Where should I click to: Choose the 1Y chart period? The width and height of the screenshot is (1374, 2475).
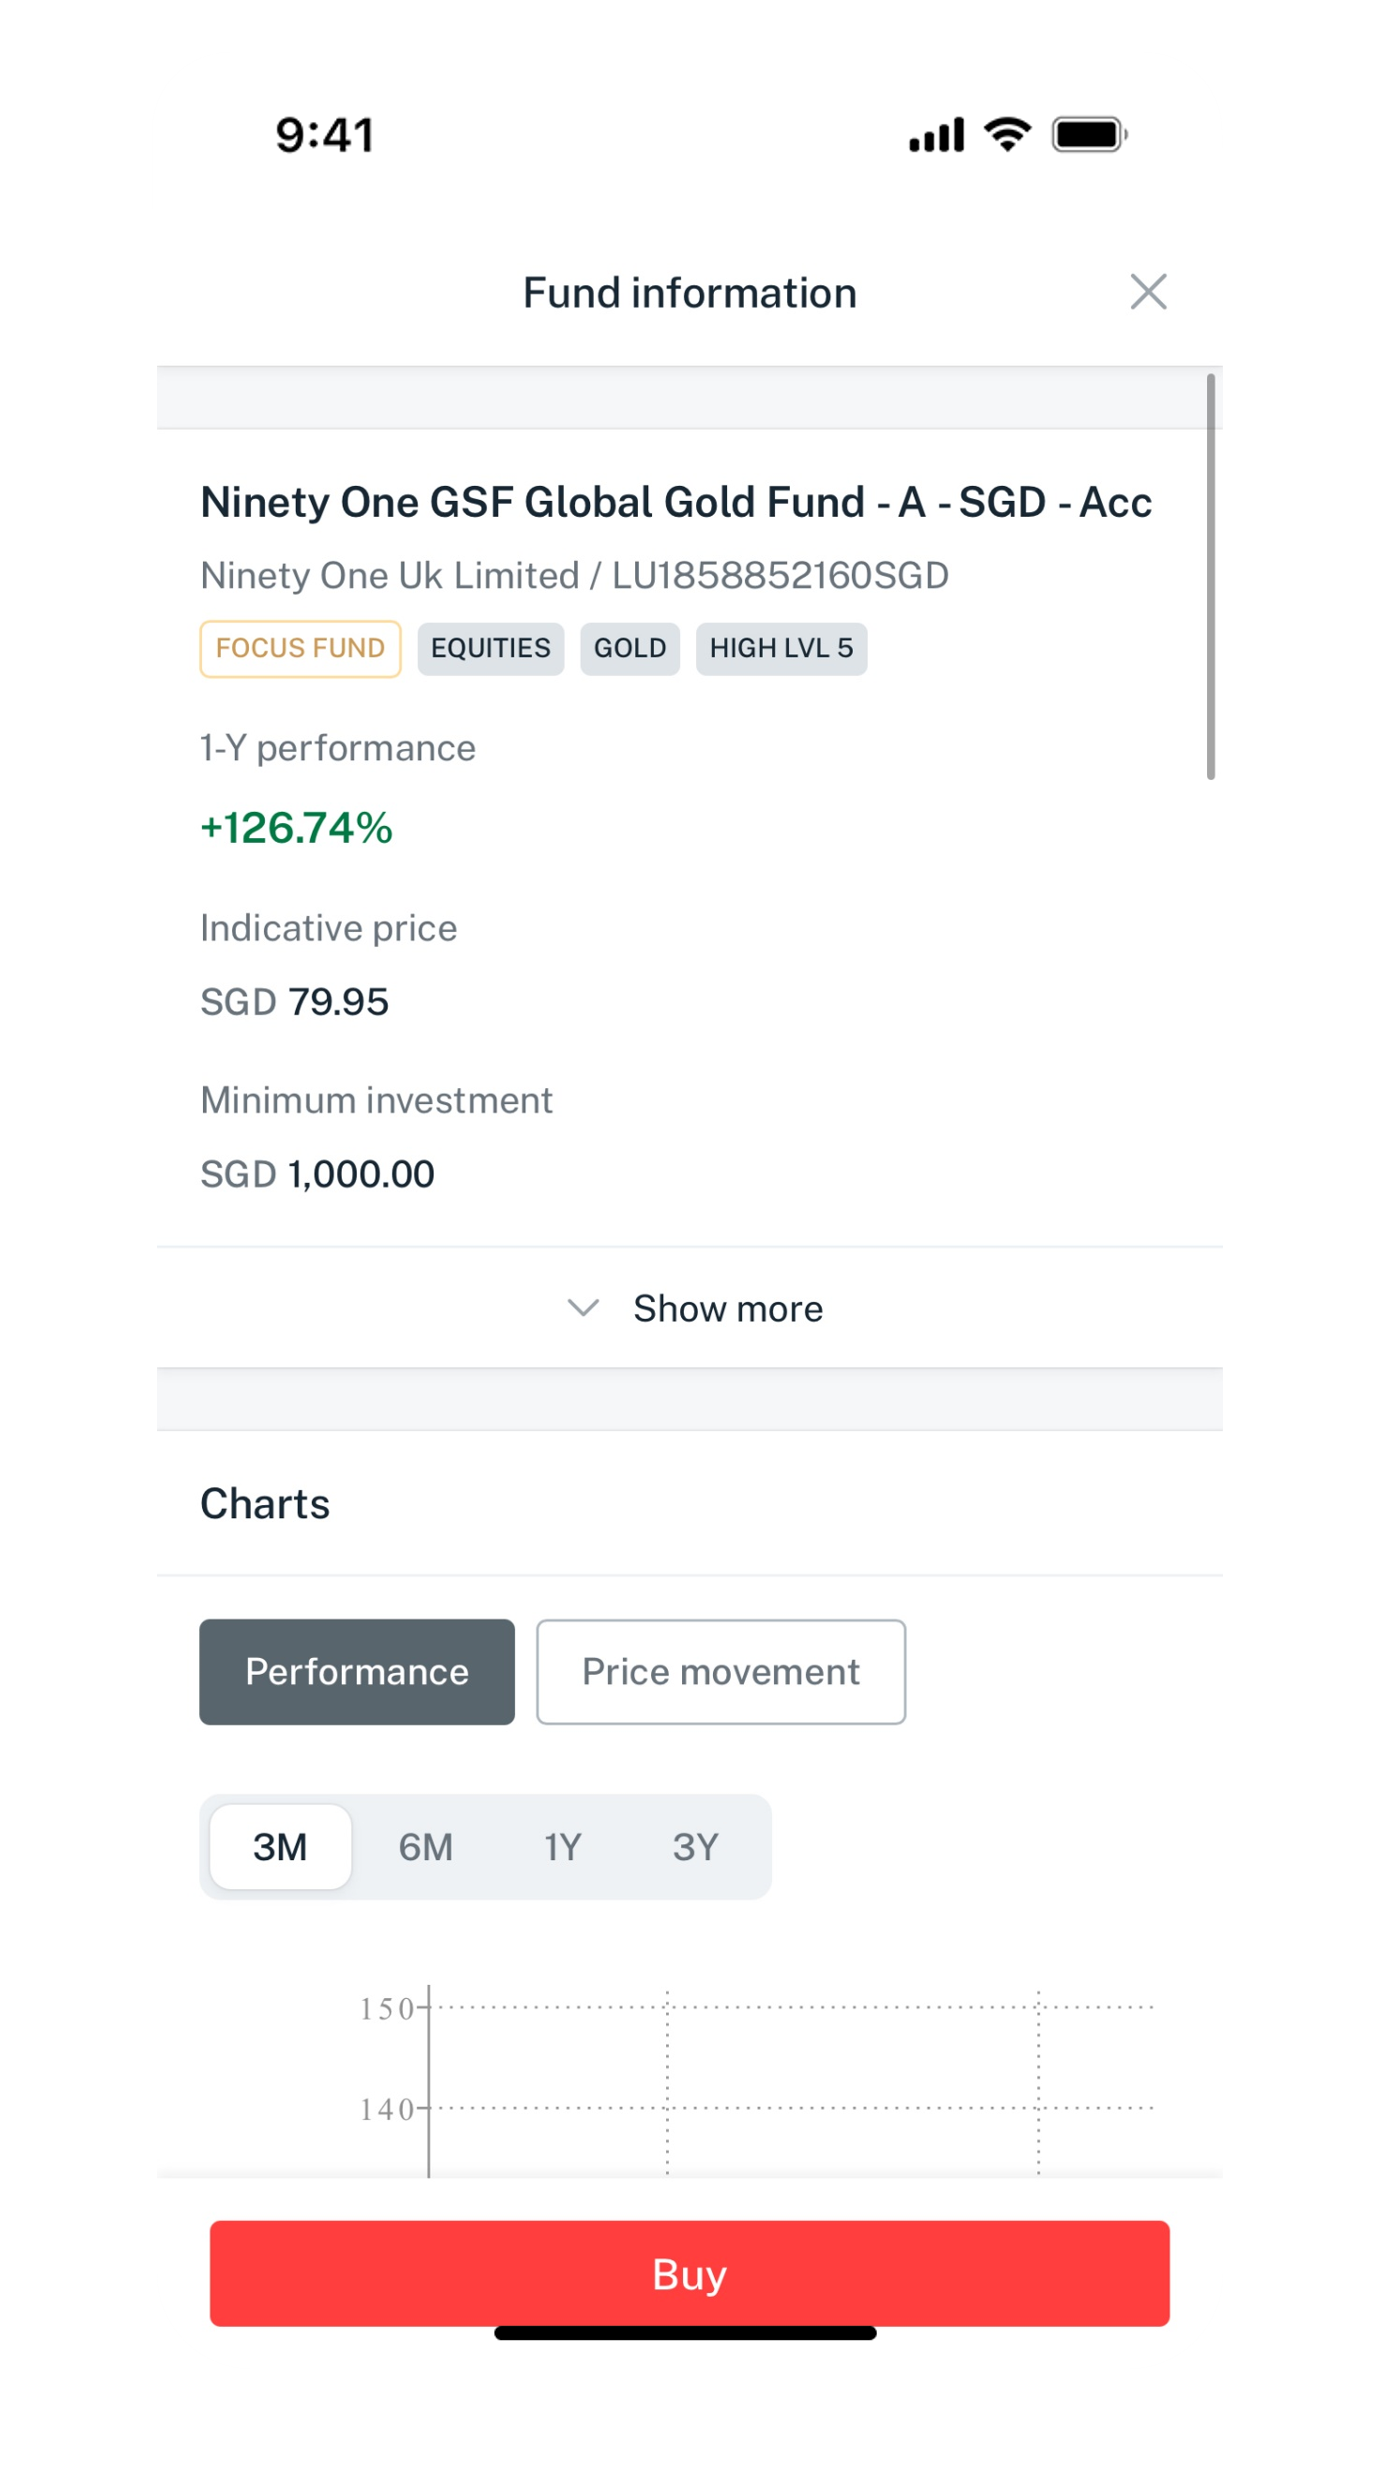tap(562, 1847)
